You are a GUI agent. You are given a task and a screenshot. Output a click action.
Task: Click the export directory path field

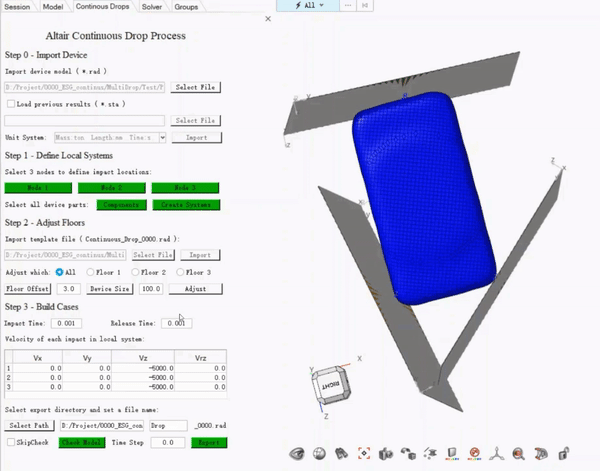102,425
